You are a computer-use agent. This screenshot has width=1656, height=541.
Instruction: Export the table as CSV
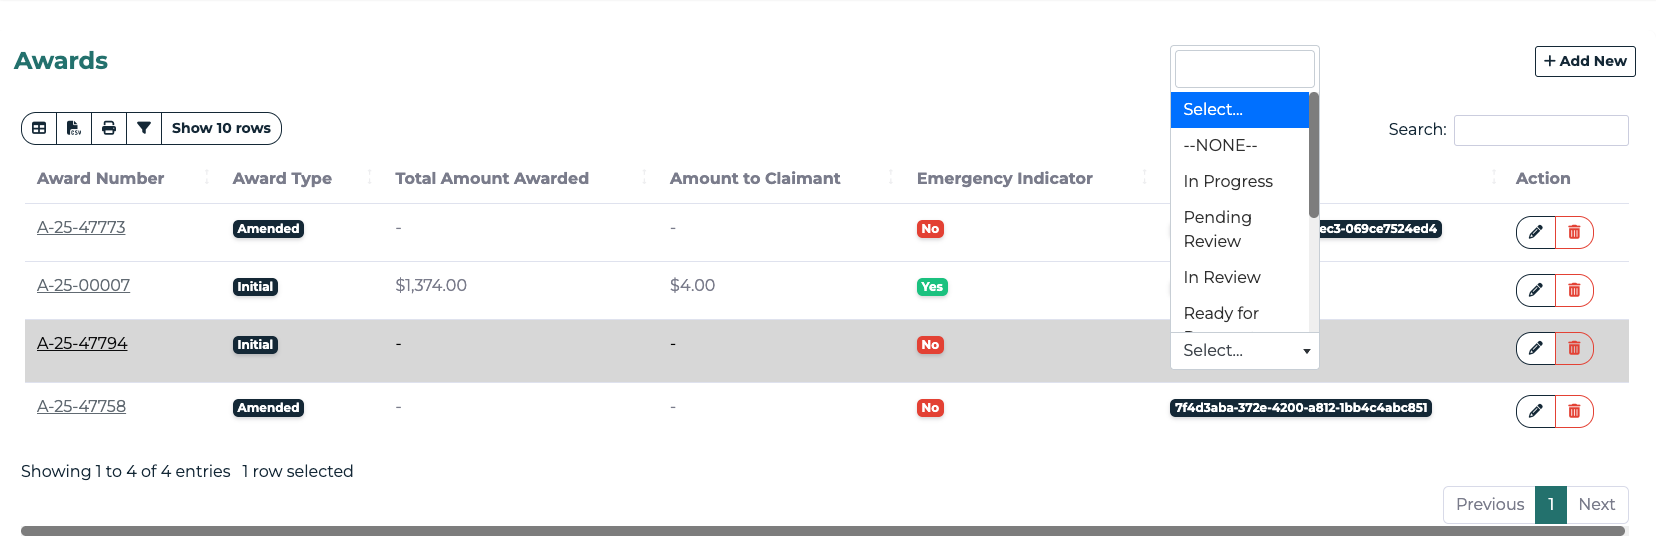pyautogui.click(x=74, y=128)
